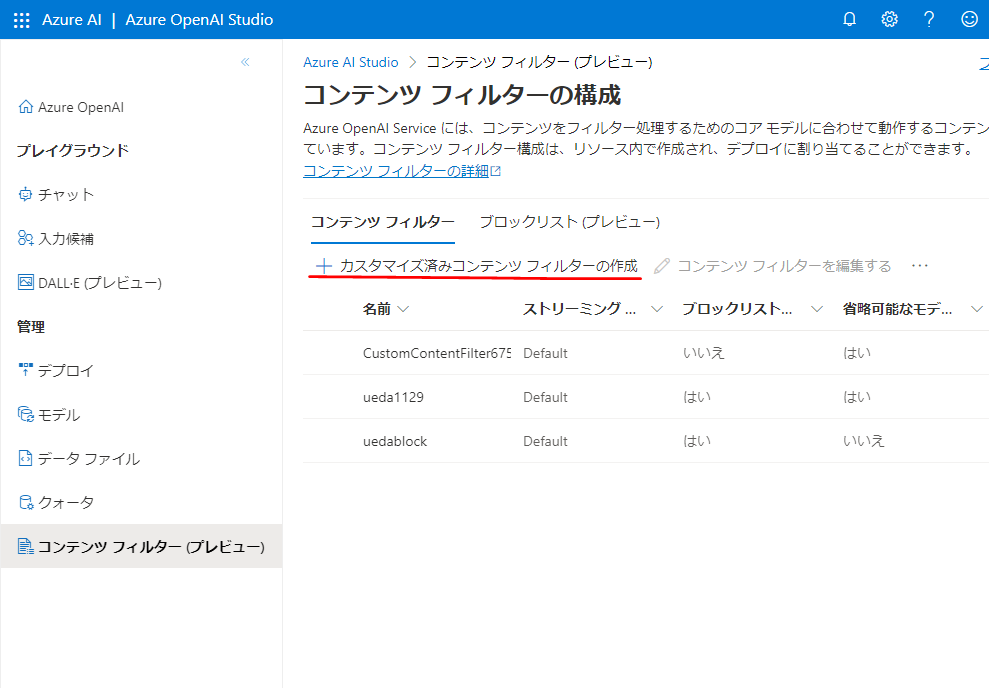Viewport: 989px width, 688px height.
Task: Click Default in the uedablock row
Action: click(x=545, y=441)
